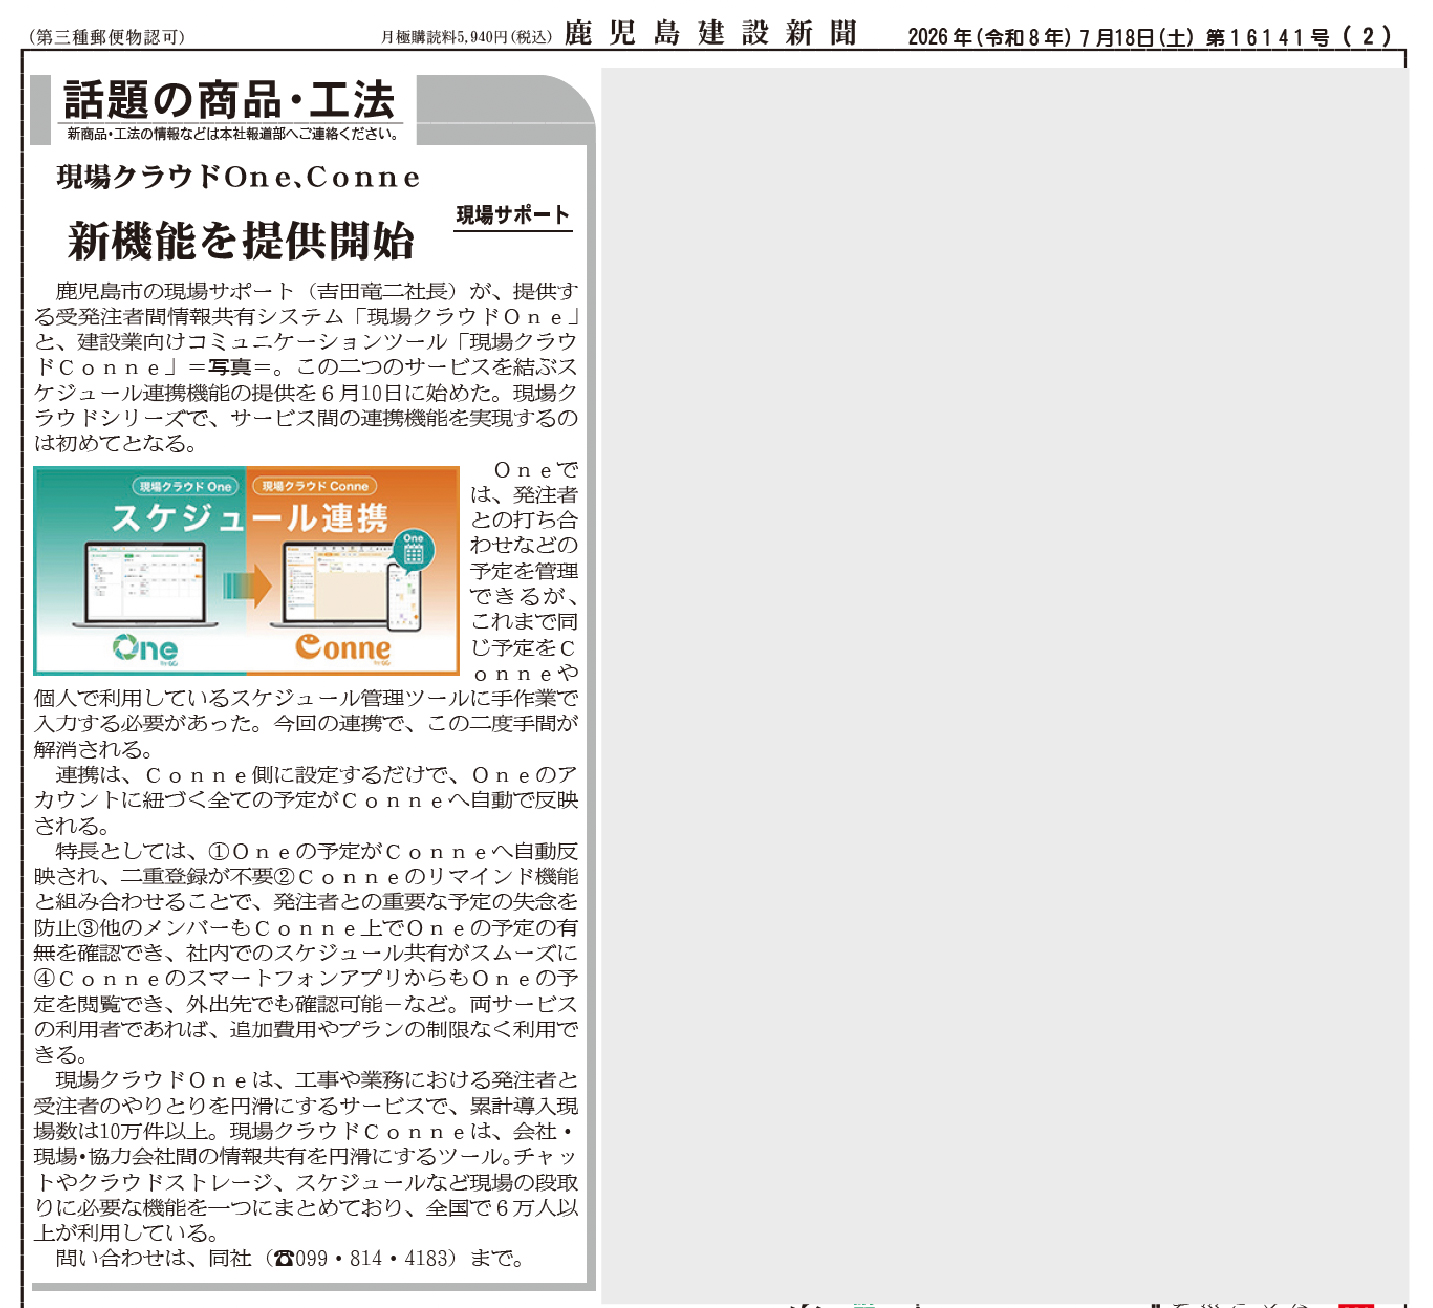Image resolution: width=1433 pixels, height=1308 pixels.
Task: Click the subscription price '月極購読料5,940円(税込)'
Action: click(466, 37)
